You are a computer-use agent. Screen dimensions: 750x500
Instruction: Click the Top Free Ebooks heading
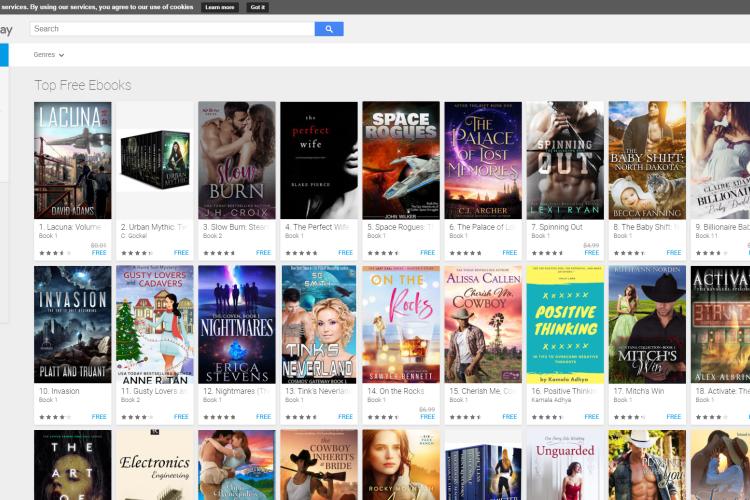[x=83, y=85]
